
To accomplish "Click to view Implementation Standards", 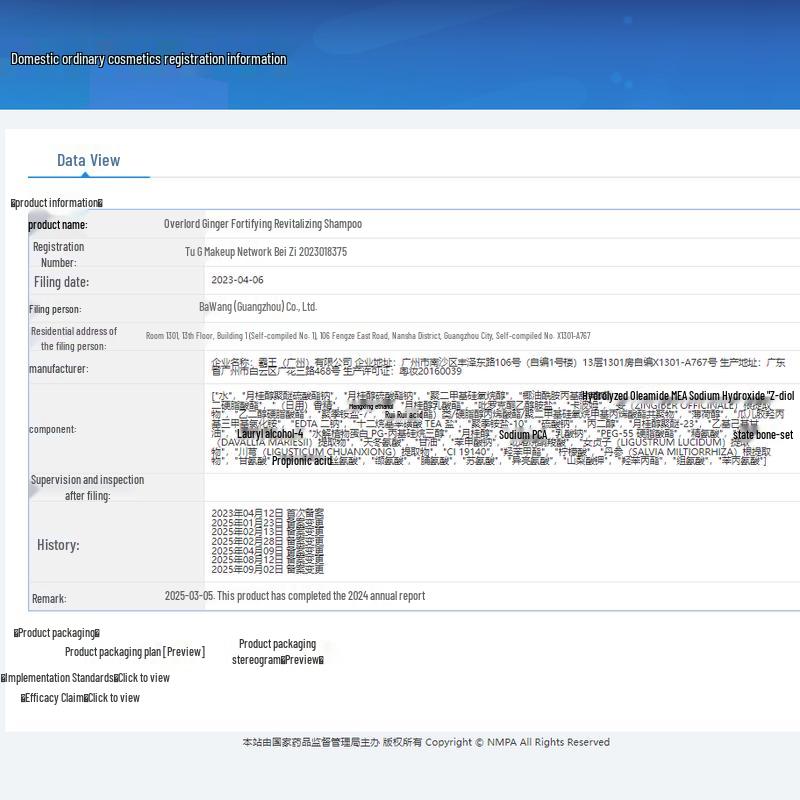I will [x=143, y=678].
